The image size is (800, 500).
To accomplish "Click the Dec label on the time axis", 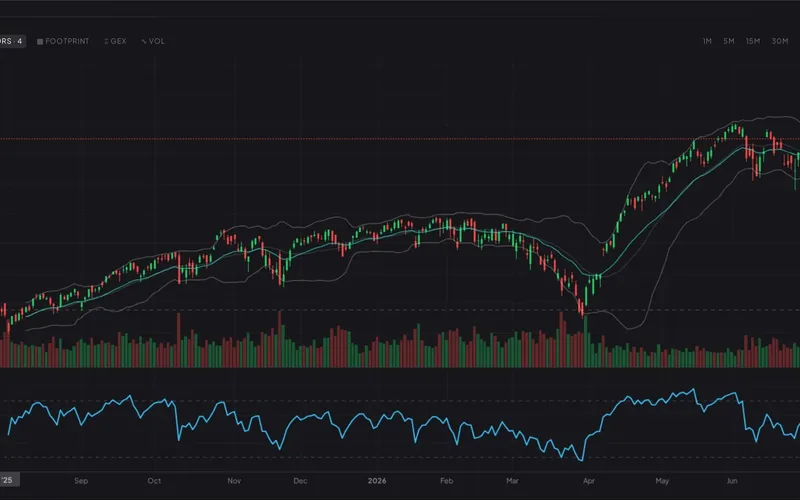I will coord(301,481).
